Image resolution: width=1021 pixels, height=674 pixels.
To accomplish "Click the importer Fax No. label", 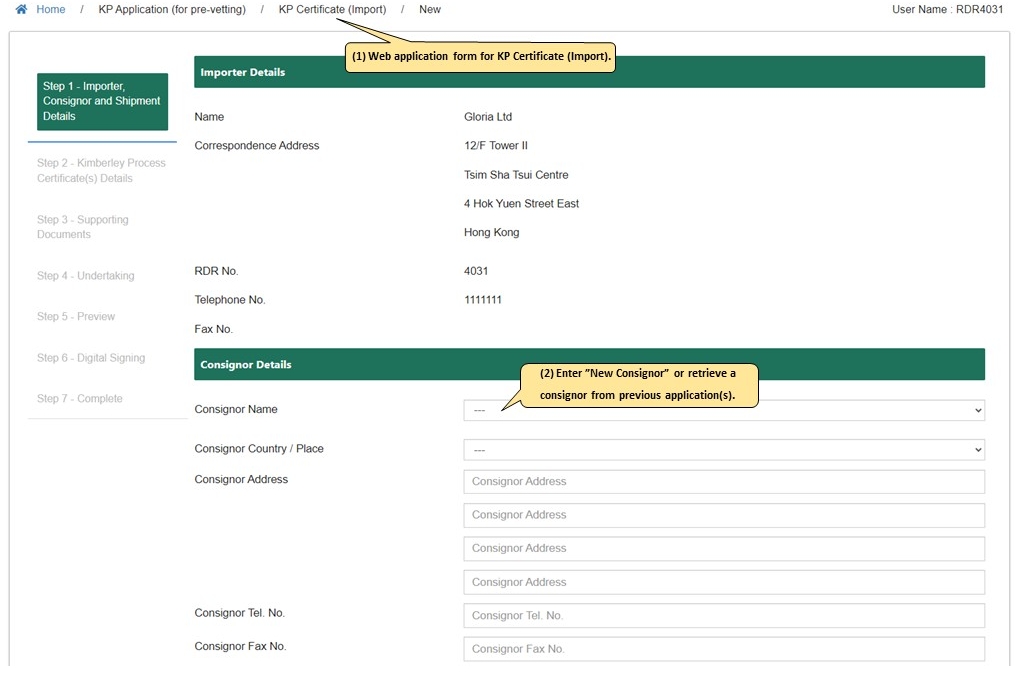I will point(214,329).
